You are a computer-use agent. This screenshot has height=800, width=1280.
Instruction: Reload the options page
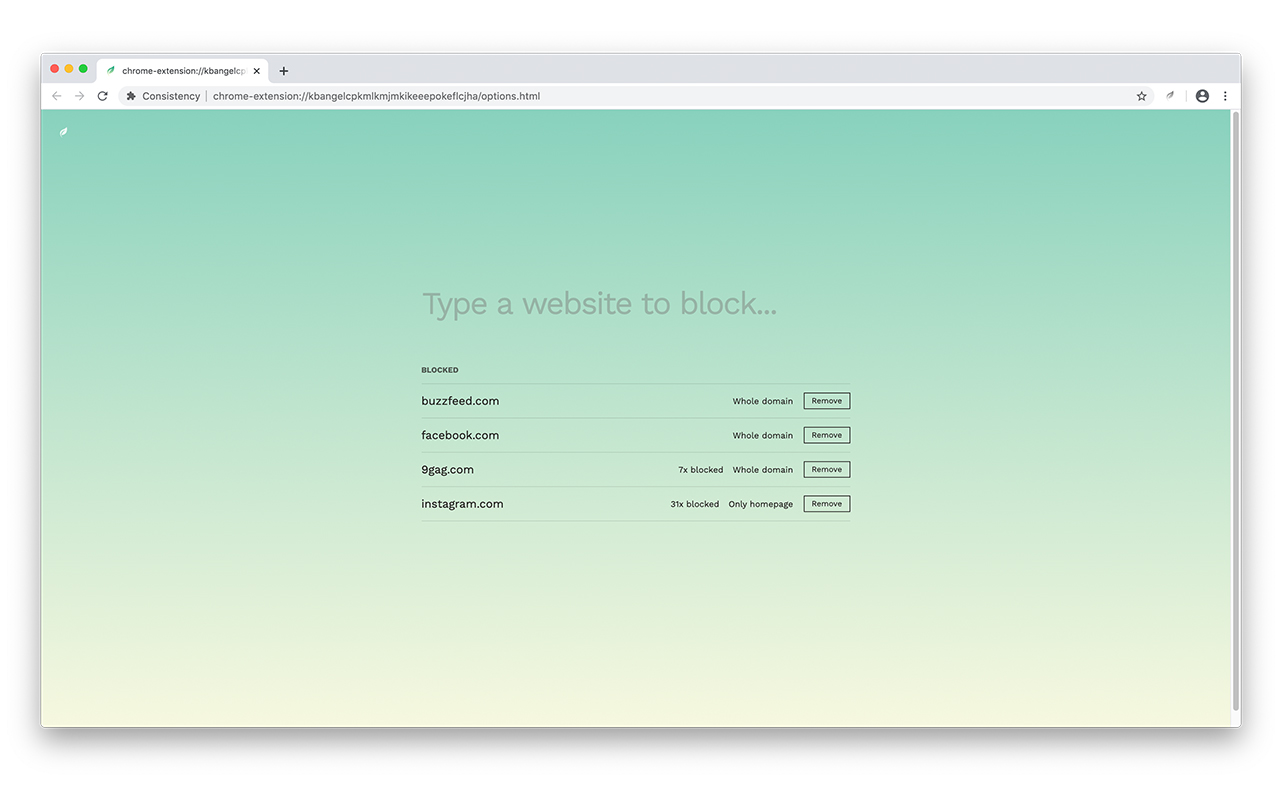pos(102,96)
